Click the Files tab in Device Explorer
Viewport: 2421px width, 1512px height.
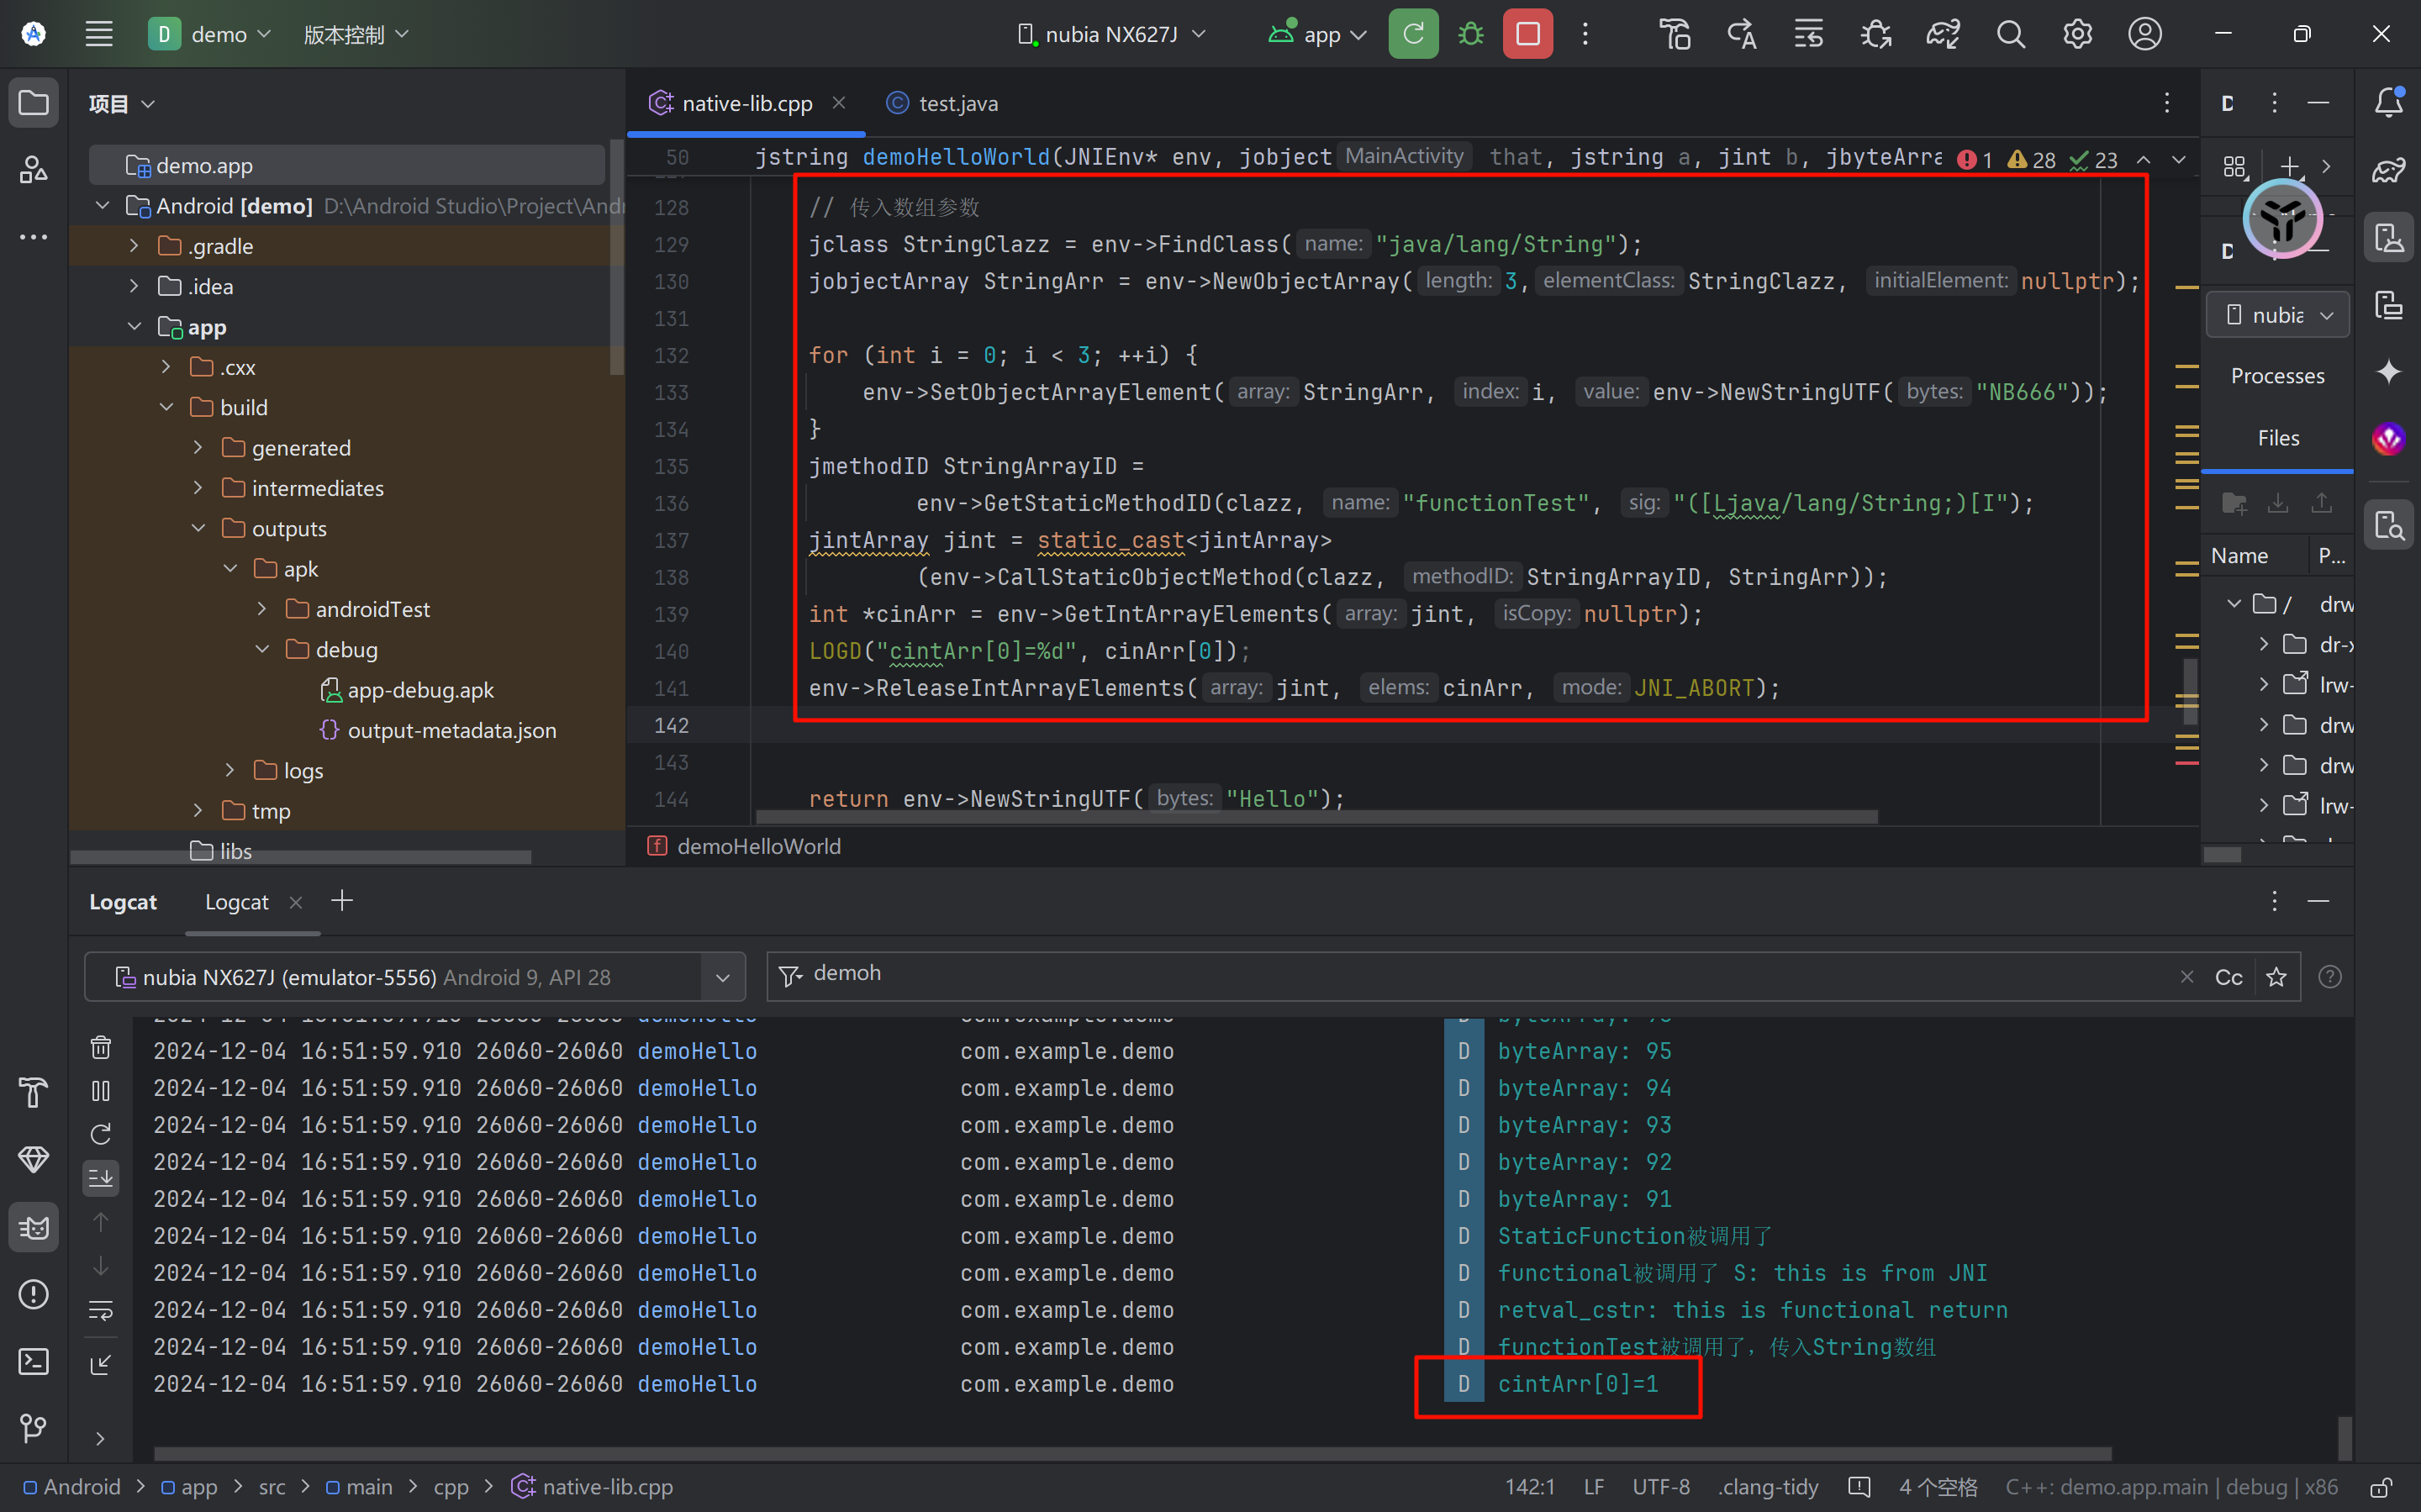click(2277, 438)
